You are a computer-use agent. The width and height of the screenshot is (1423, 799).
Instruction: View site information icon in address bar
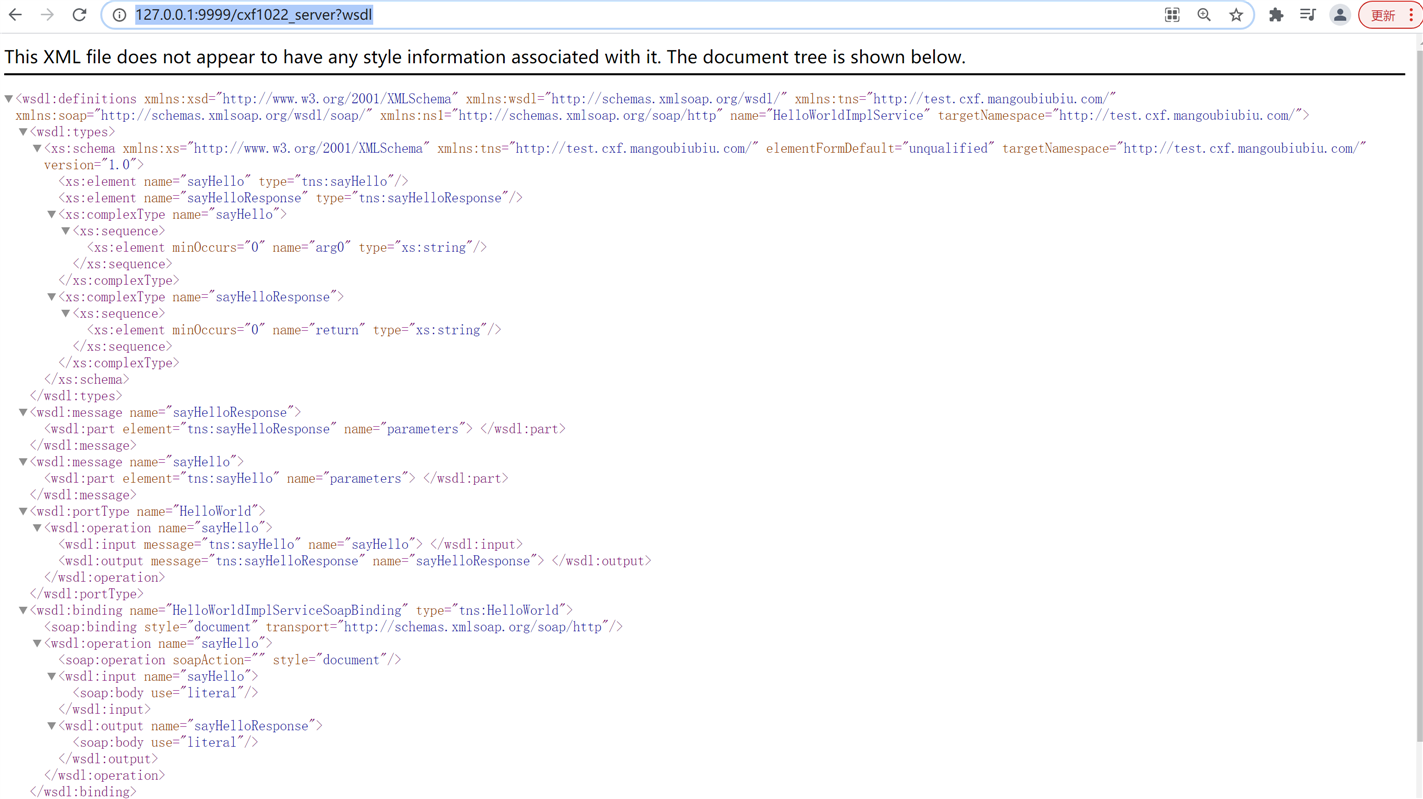[119, 15]
